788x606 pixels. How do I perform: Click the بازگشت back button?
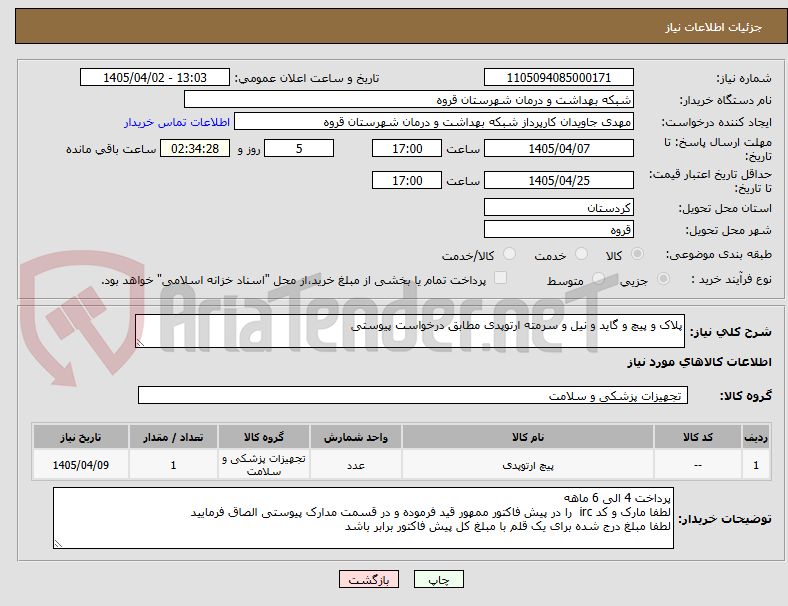point(369,579)
